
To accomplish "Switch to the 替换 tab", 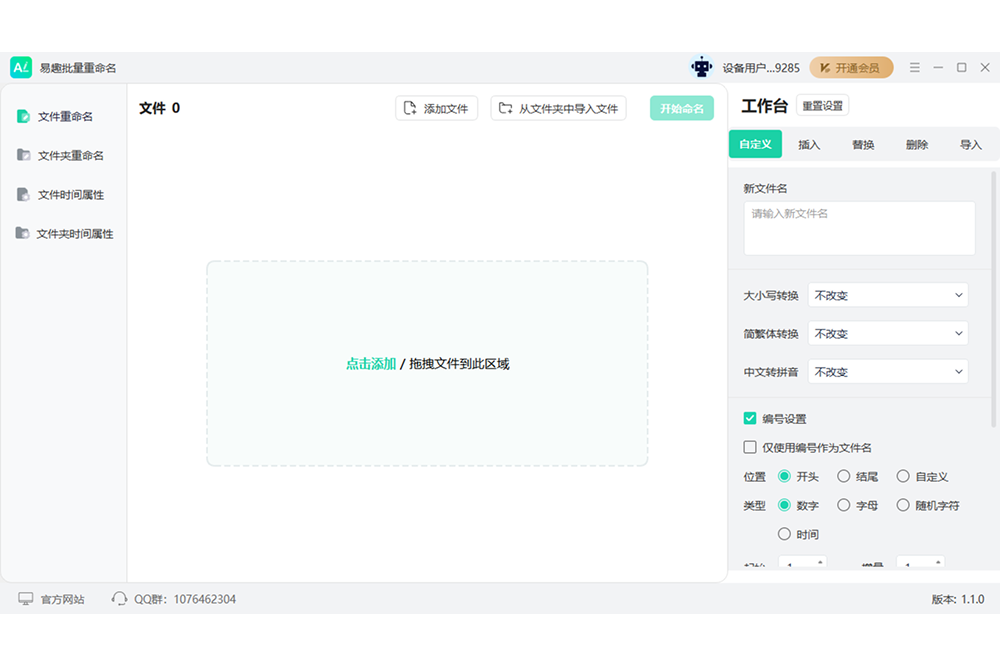I will tap(863, 145).
